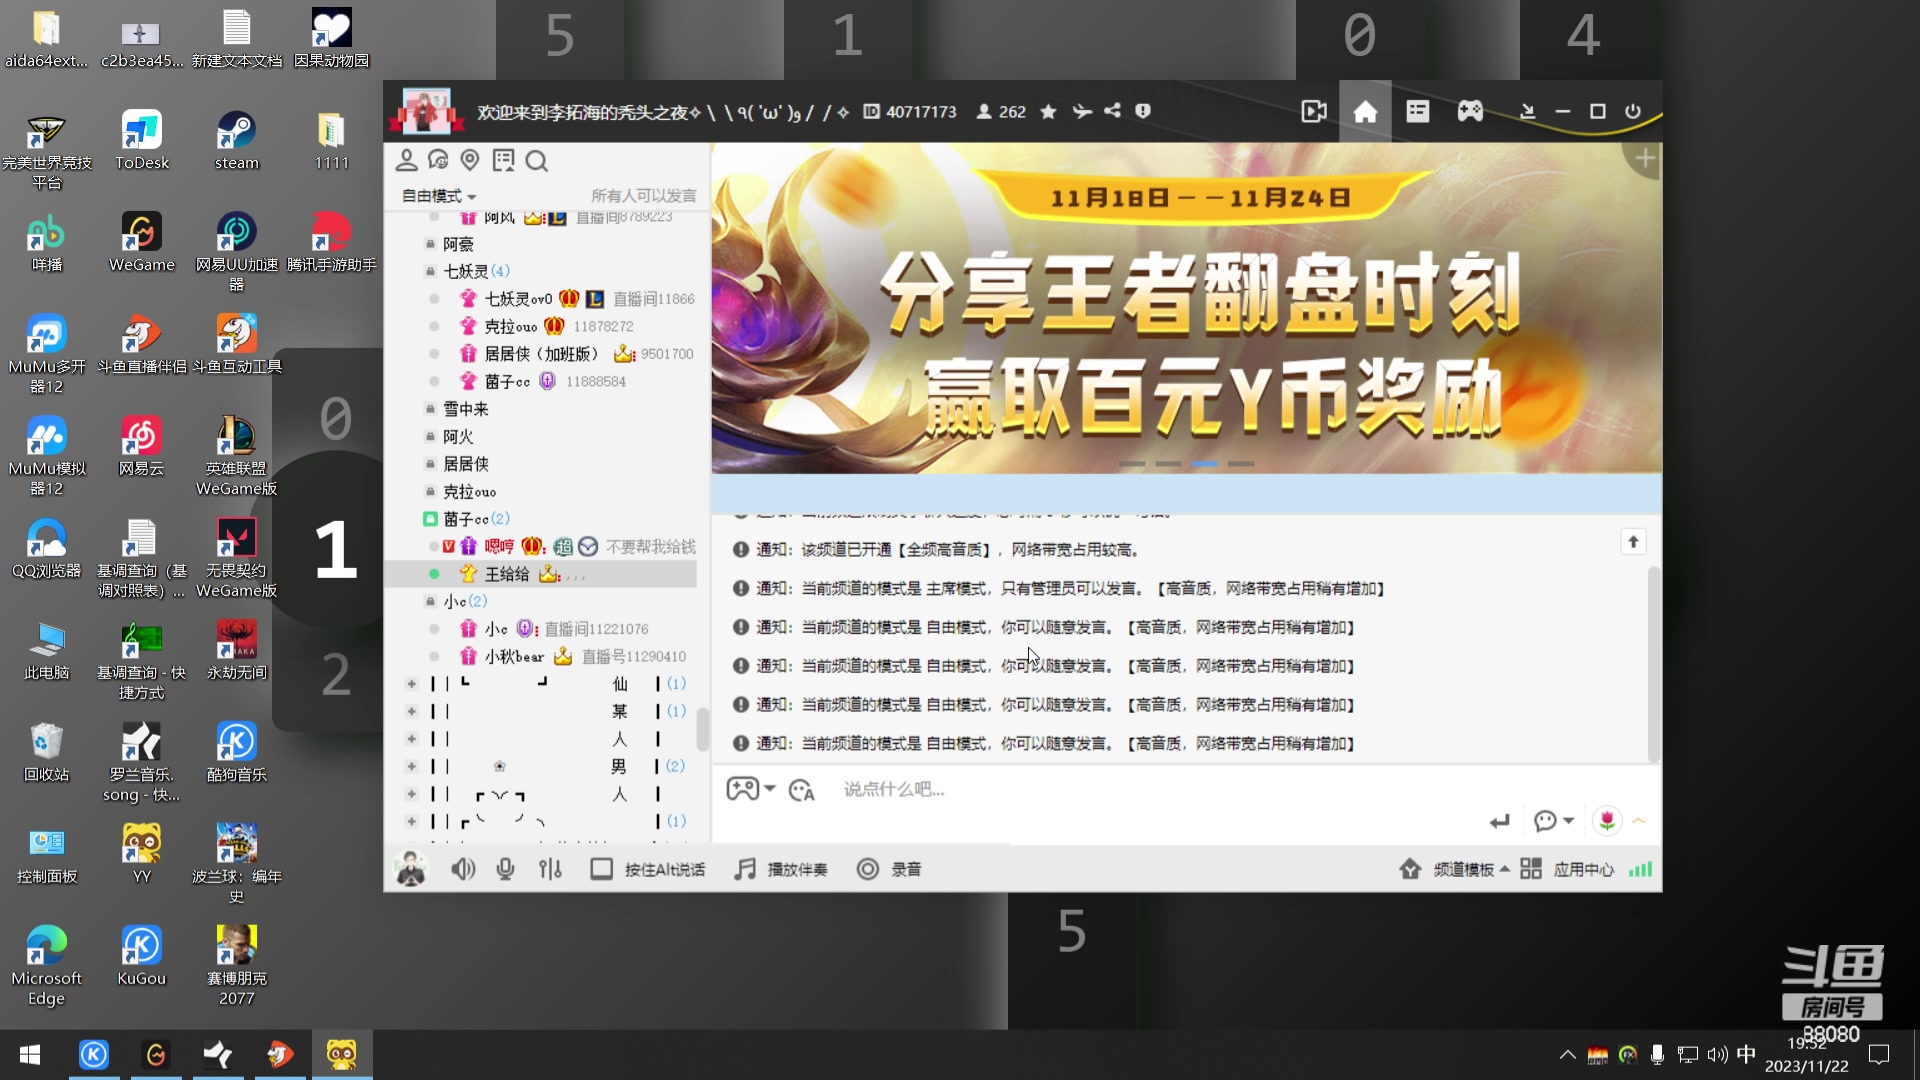
Task: Open the 自由模式 mode dropdown
Action: click(x=438, y=196)
